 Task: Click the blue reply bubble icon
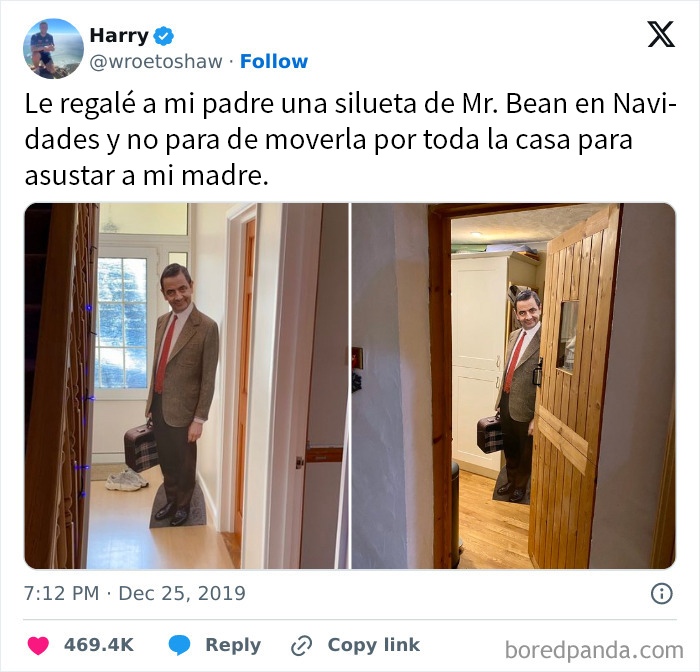pyautogui.click(x=179, y=645)
